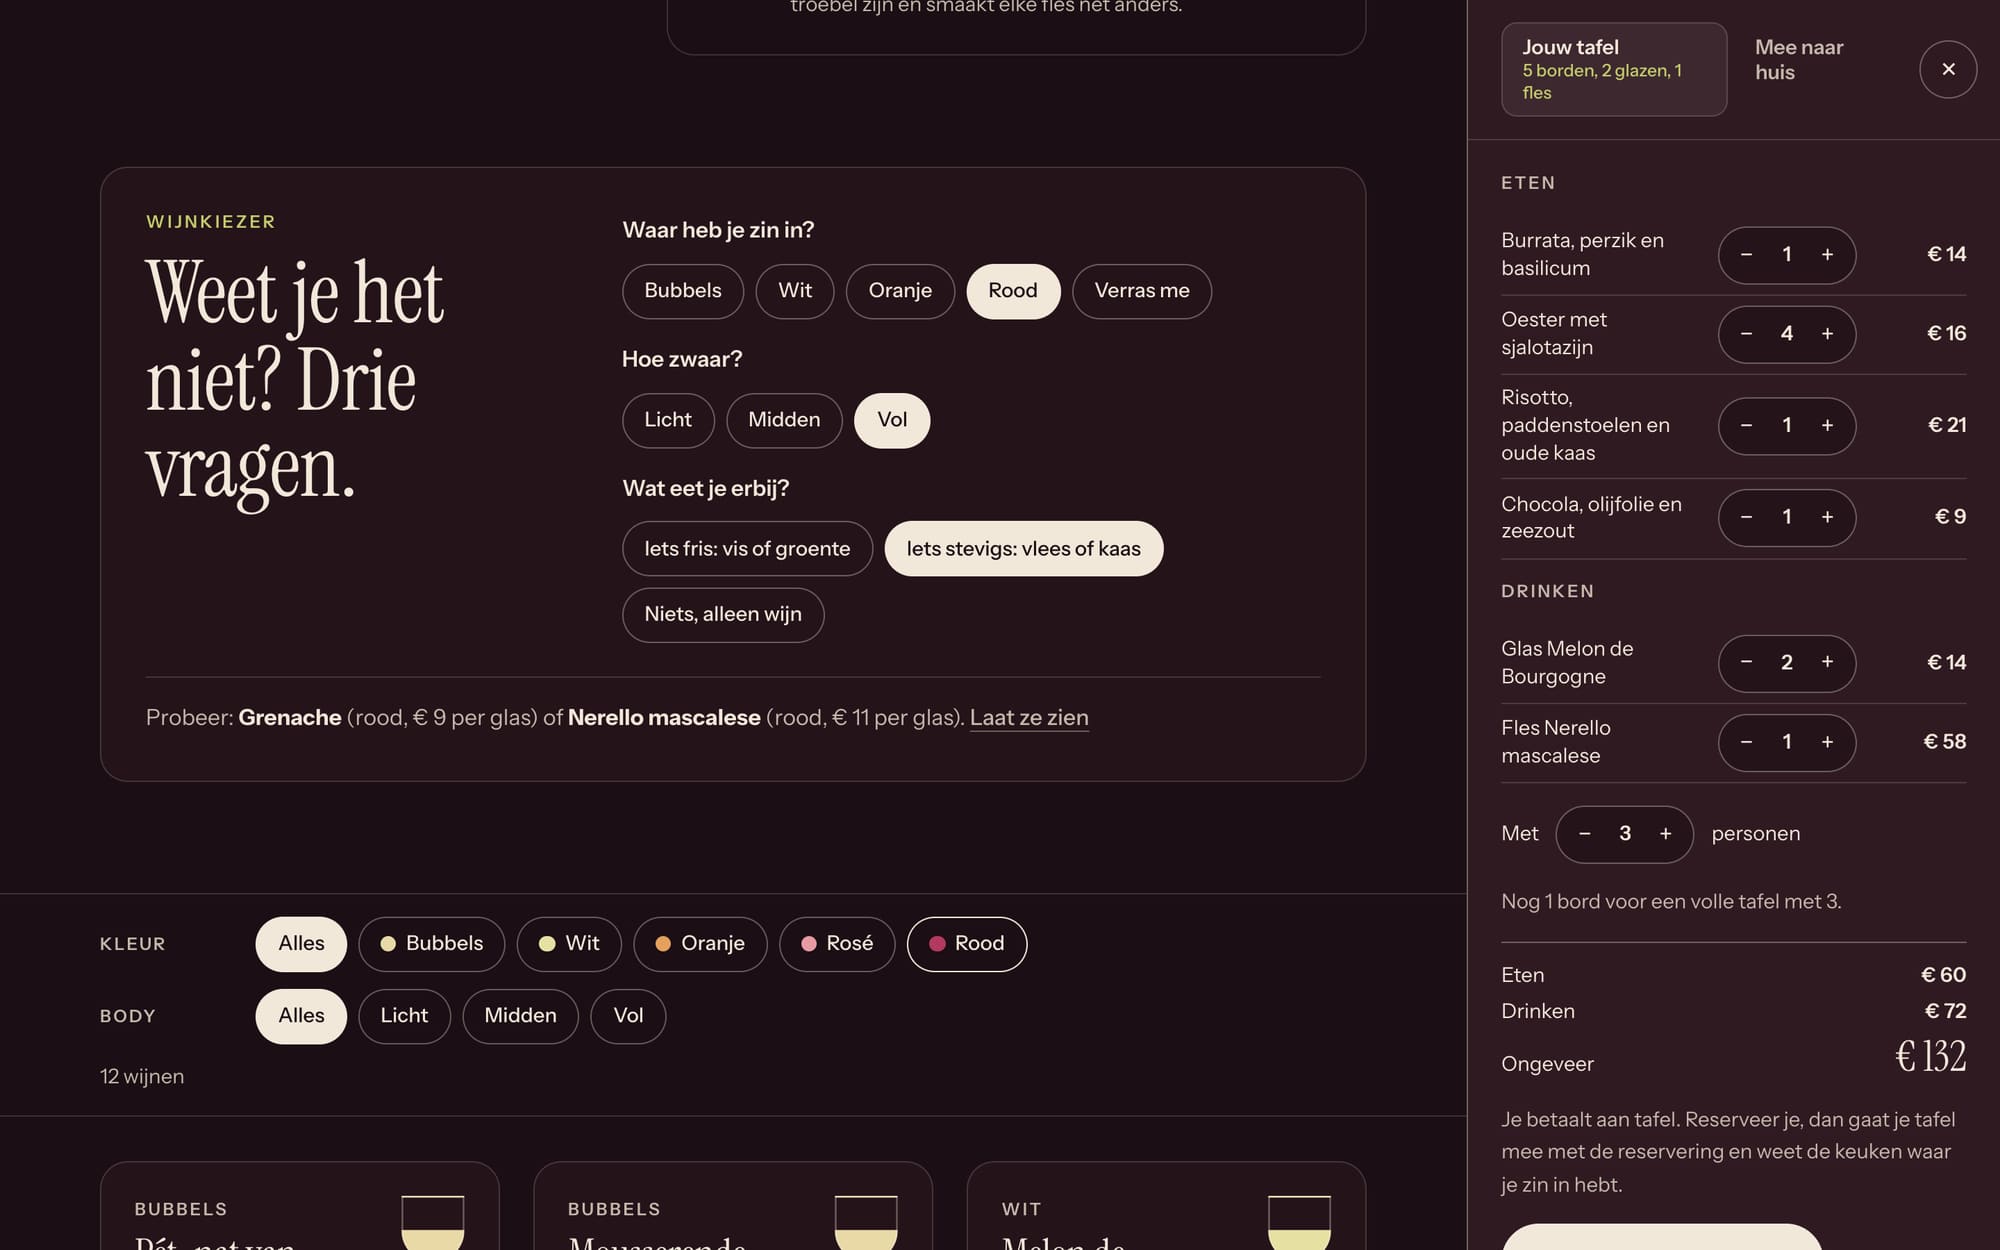This screenshot has height=1250, width=2000.
Task: Select Midden under Hoe zwaar
Action: pyautogui.click(x=784, y=420)
